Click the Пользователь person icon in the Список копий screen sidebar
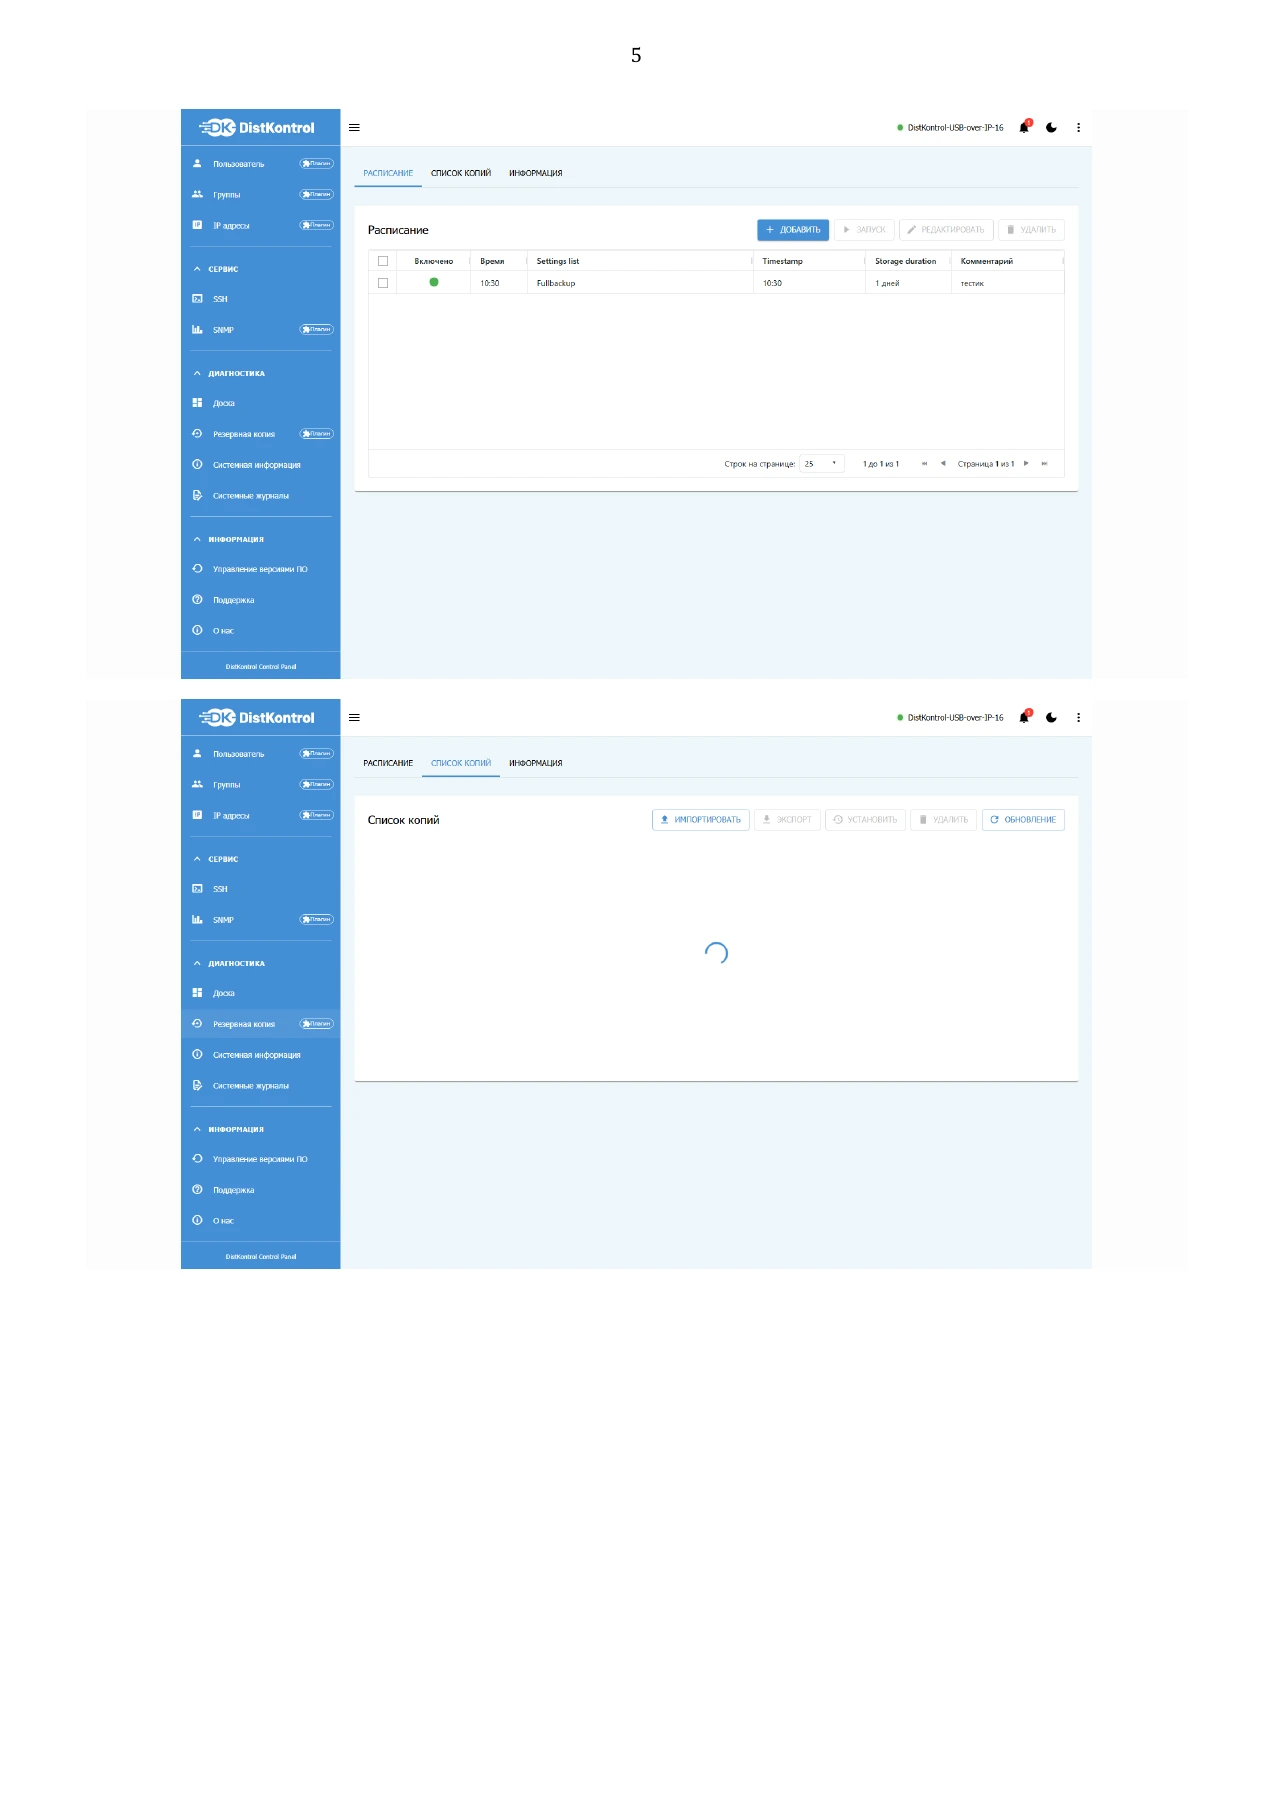 [197, 754]
